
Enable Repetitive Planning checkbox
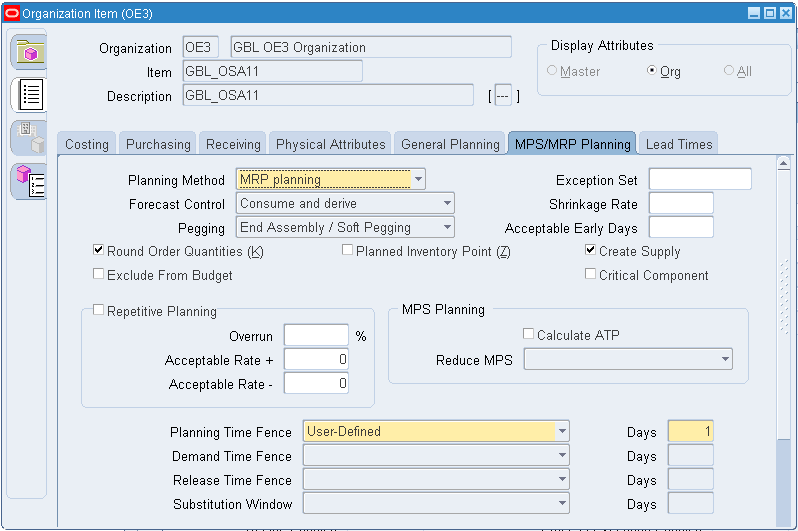coord(98,310)
